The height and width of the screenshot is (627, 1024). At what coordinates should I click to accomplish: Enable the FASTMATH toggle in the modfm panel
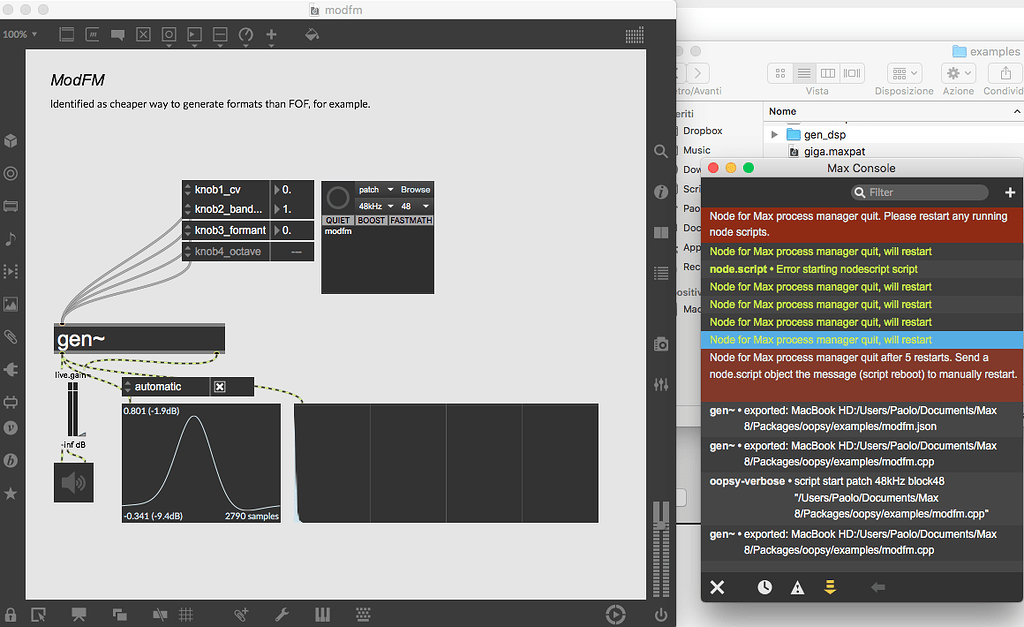point(410,220)
